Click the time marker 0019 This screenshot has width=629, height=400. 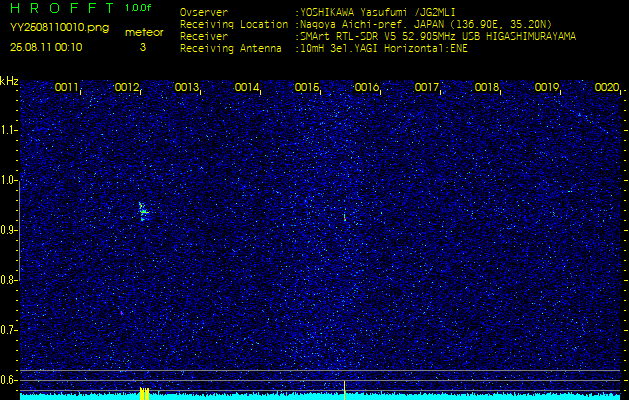547,87
